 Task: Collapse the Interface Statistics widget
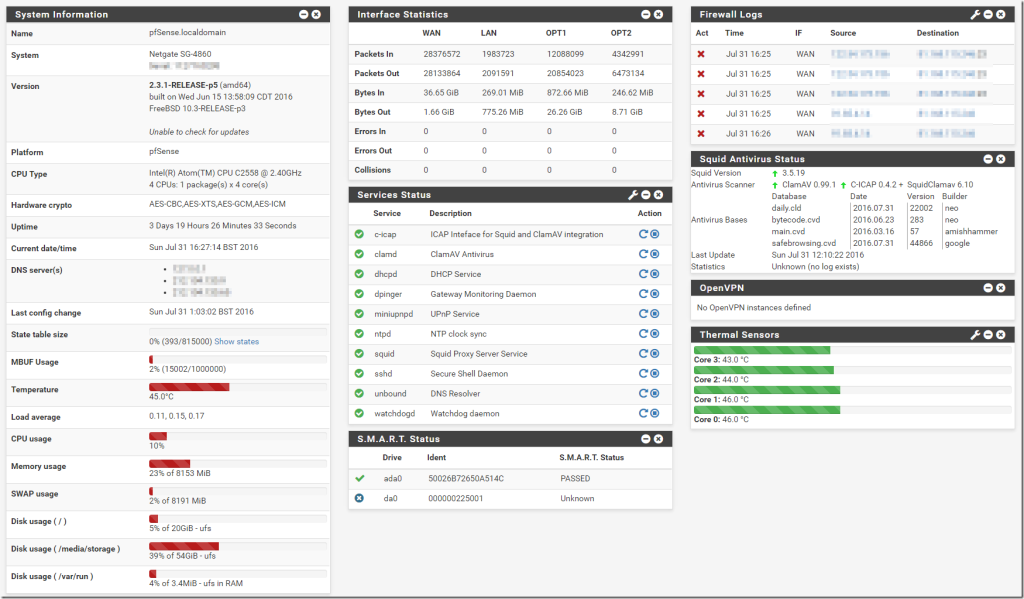tap(646, 15)
